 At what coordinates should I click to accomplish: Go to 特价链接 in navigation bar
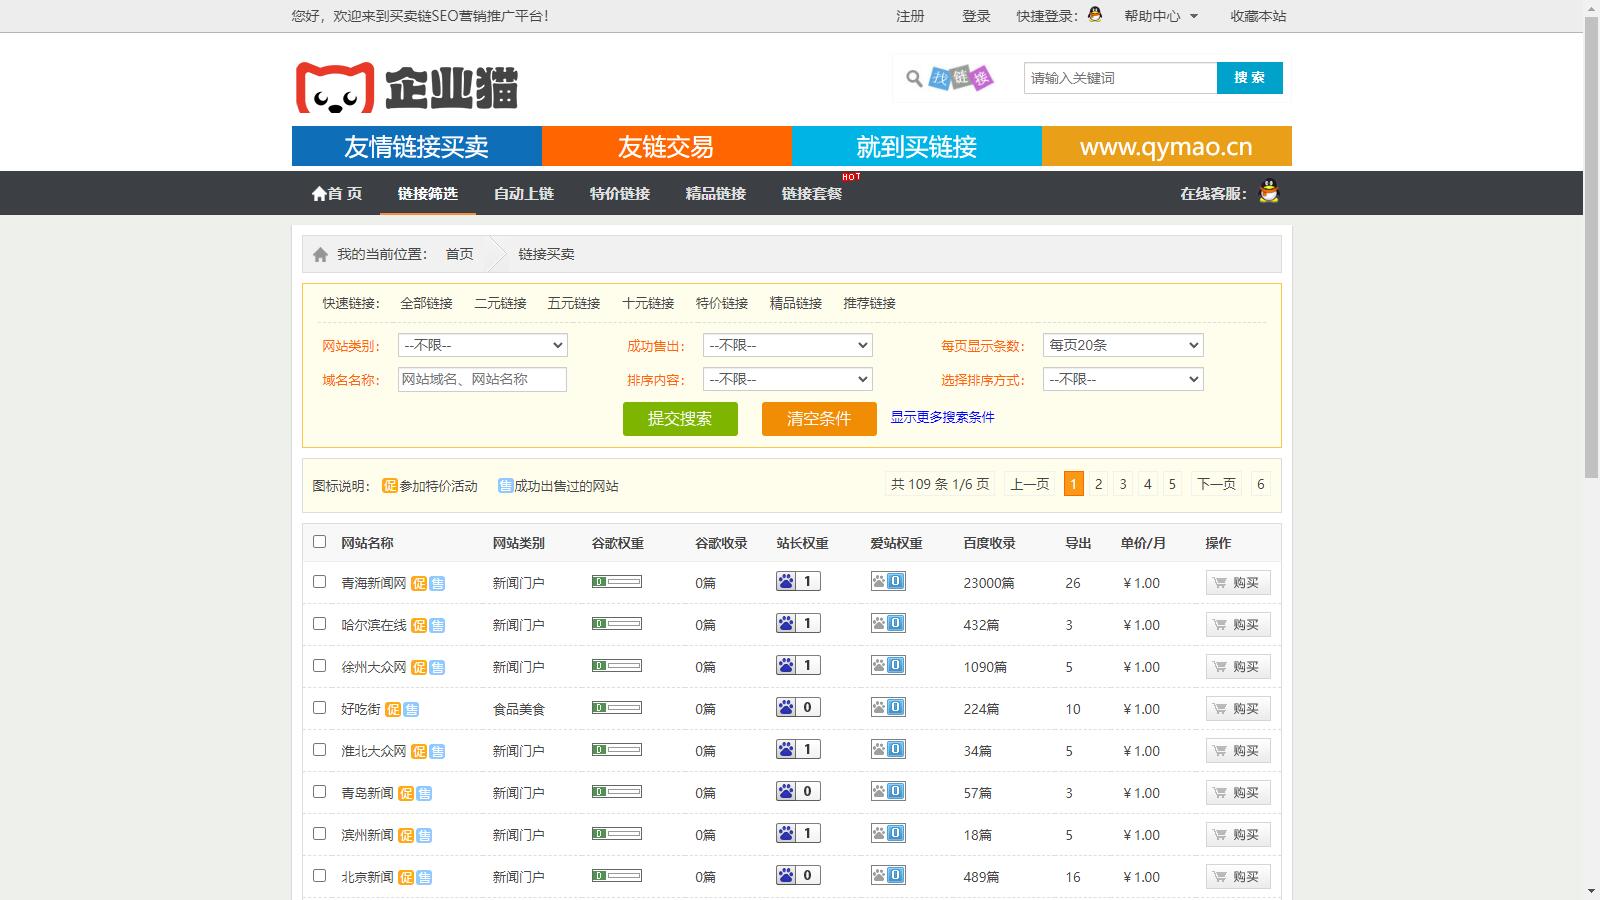[619, 194]
